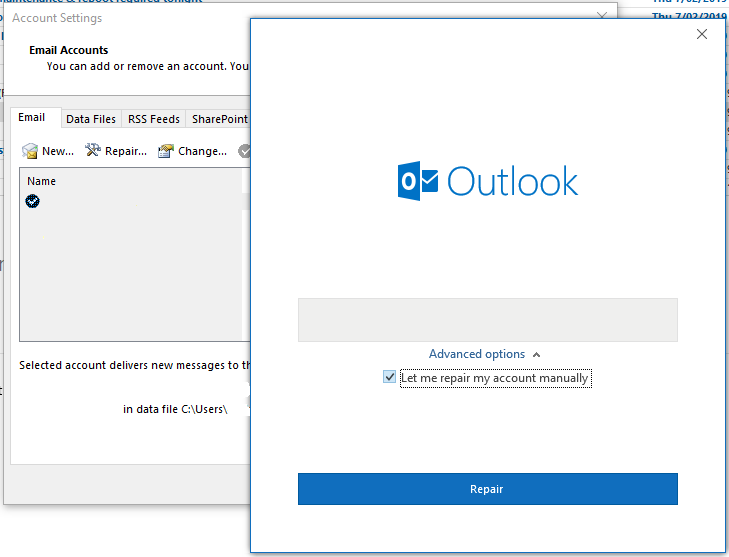Open the RSS Feeds tab
Viewport: 729px width, 557px height.
(x=153, y=119)
